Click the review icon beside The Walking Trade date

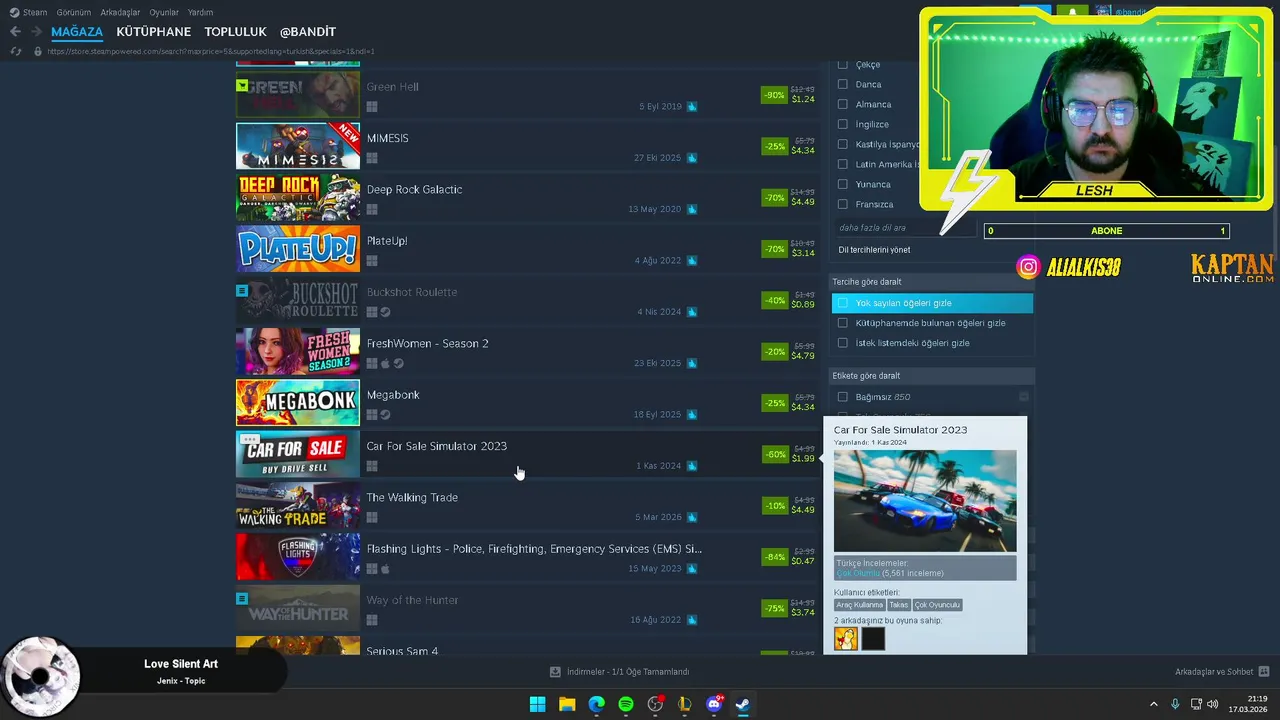pyautogui.click(x=692, y=517)
